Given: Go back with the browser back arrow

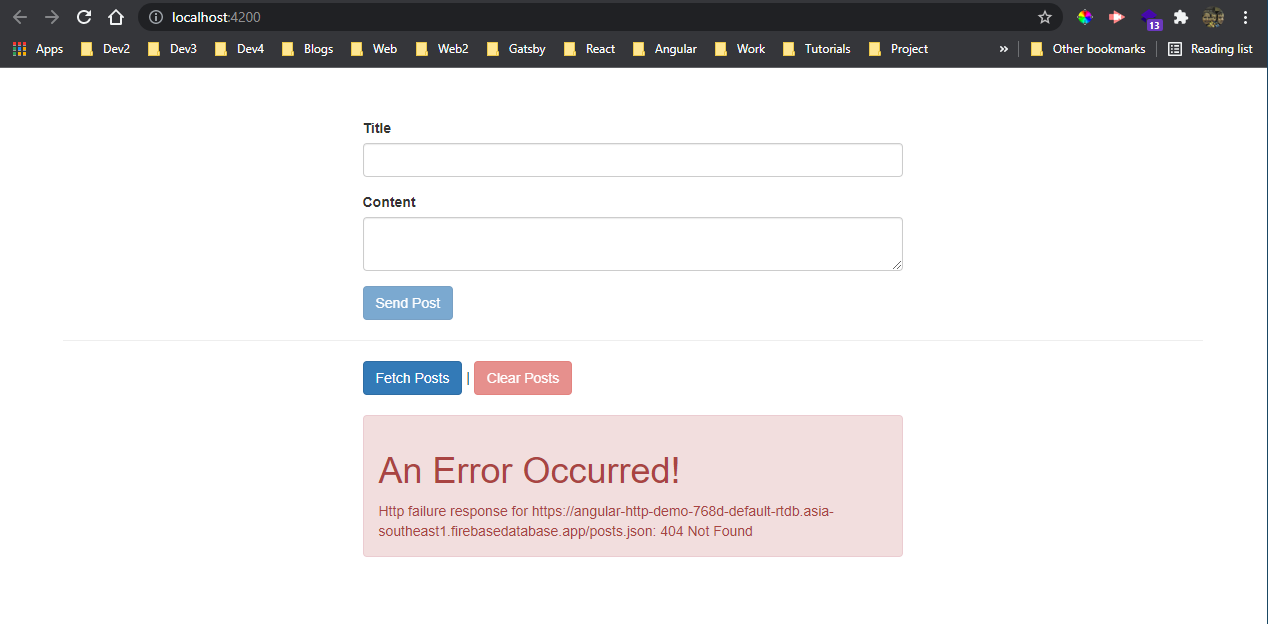Looking at the screenshot, I should (20, 17).
